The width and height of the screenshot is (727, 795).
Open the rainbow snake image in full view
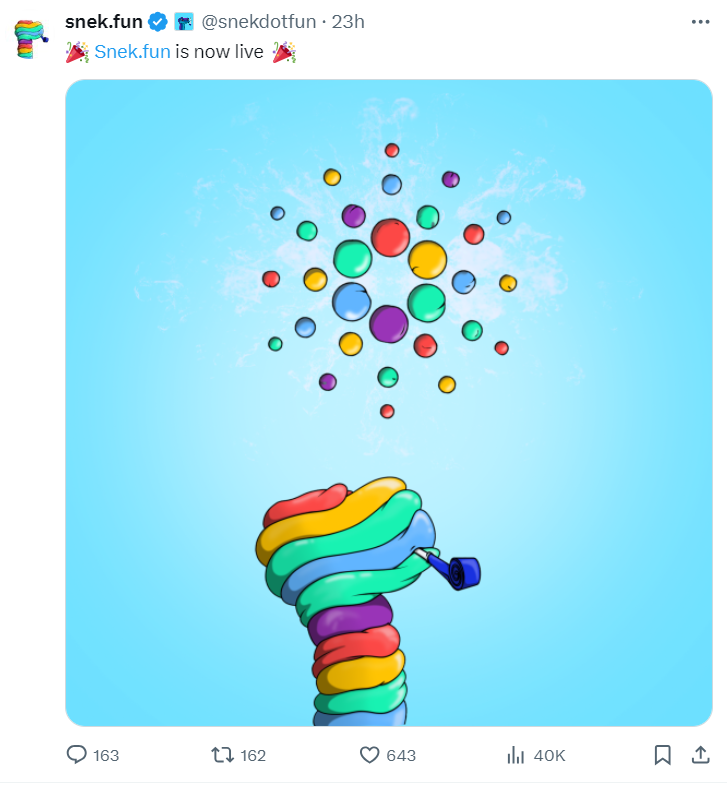[x=388, y=402]
